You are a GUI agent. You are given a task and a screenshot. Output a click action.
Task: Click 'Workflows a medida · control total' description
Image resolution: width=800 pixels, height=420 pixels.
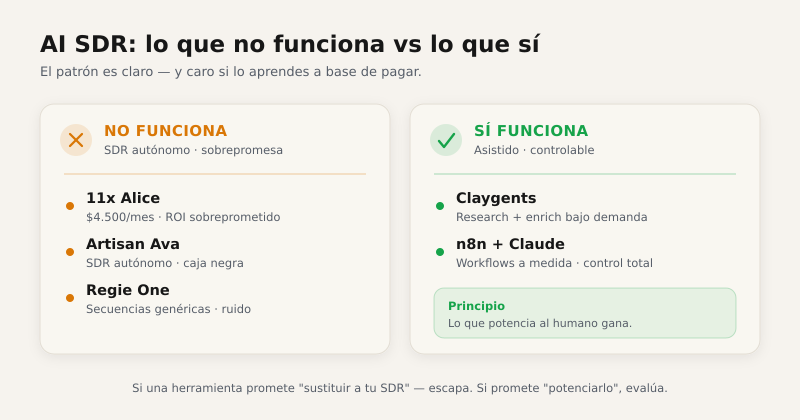554,263
